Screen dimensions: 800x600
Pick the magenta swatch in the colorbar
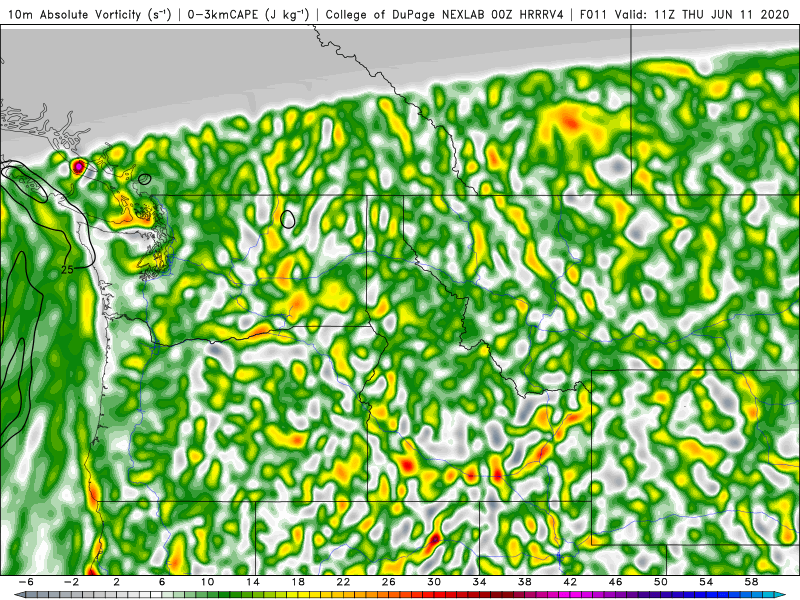pyautogui.click(x=576, y=594)
